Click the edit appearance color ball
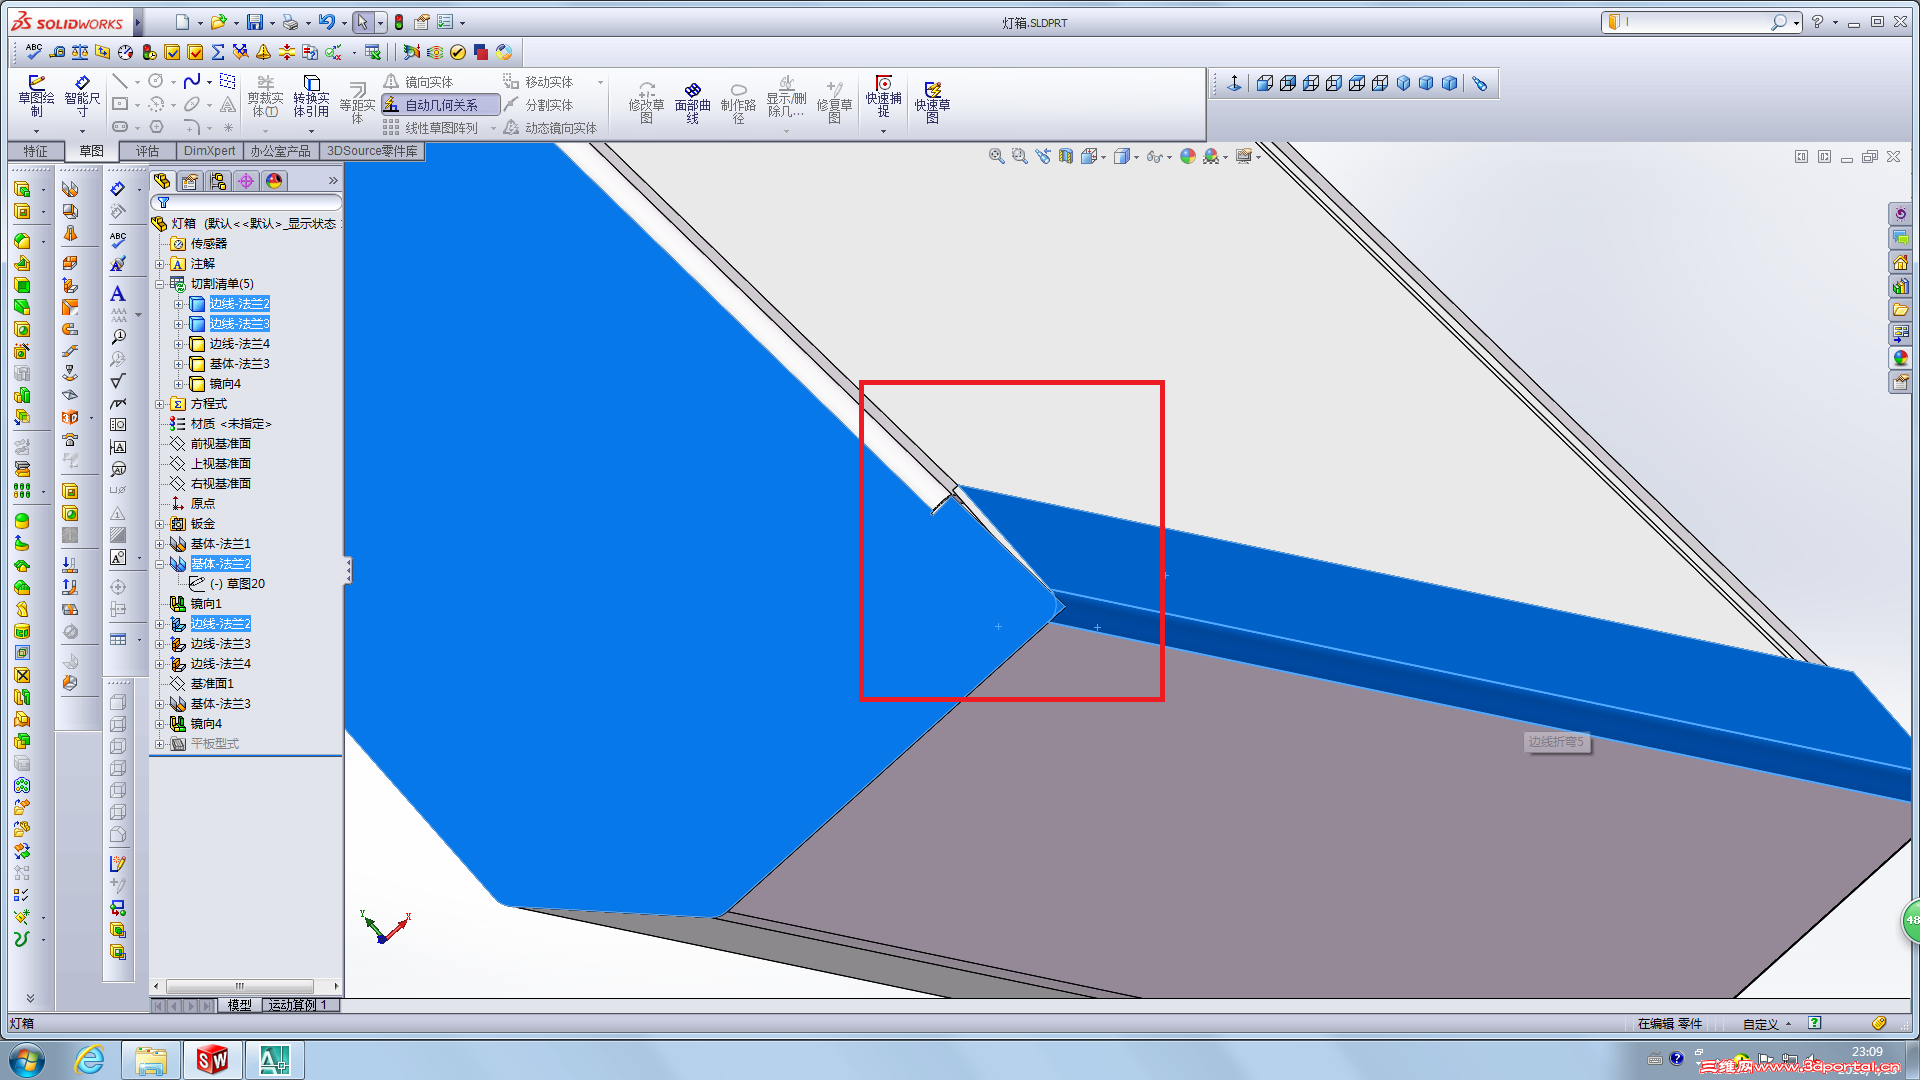This screenshot has height=1080, width=1920. (x=1187, y=156)
